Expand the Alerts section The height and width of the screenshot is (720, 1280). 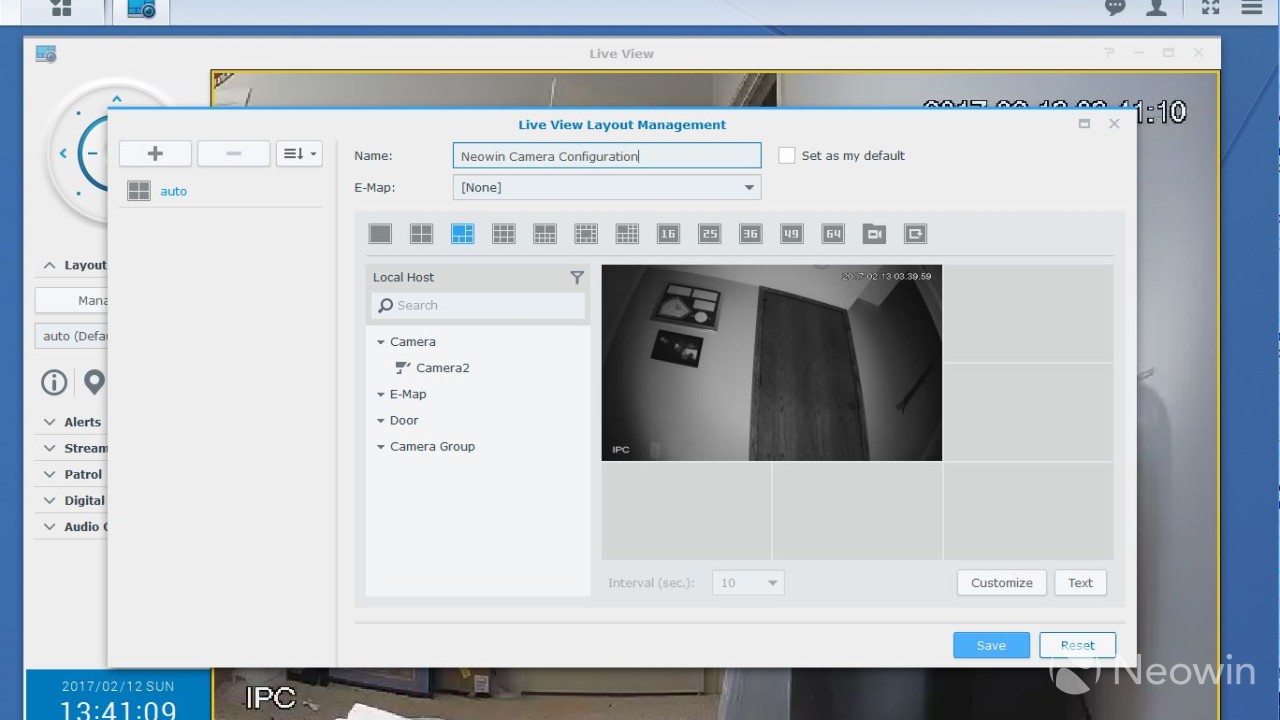(x=50, y=422)
